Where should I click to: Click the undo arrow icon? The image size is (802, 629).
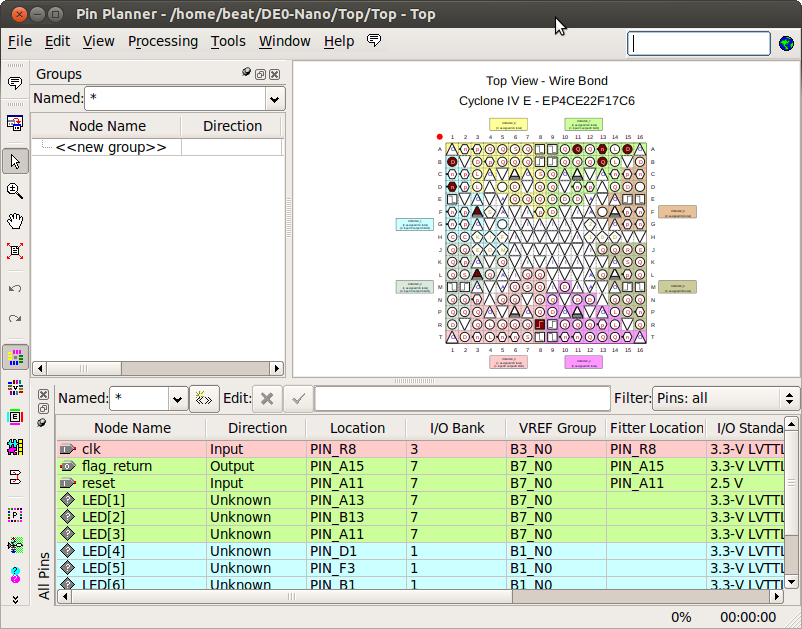coord(15,289)
